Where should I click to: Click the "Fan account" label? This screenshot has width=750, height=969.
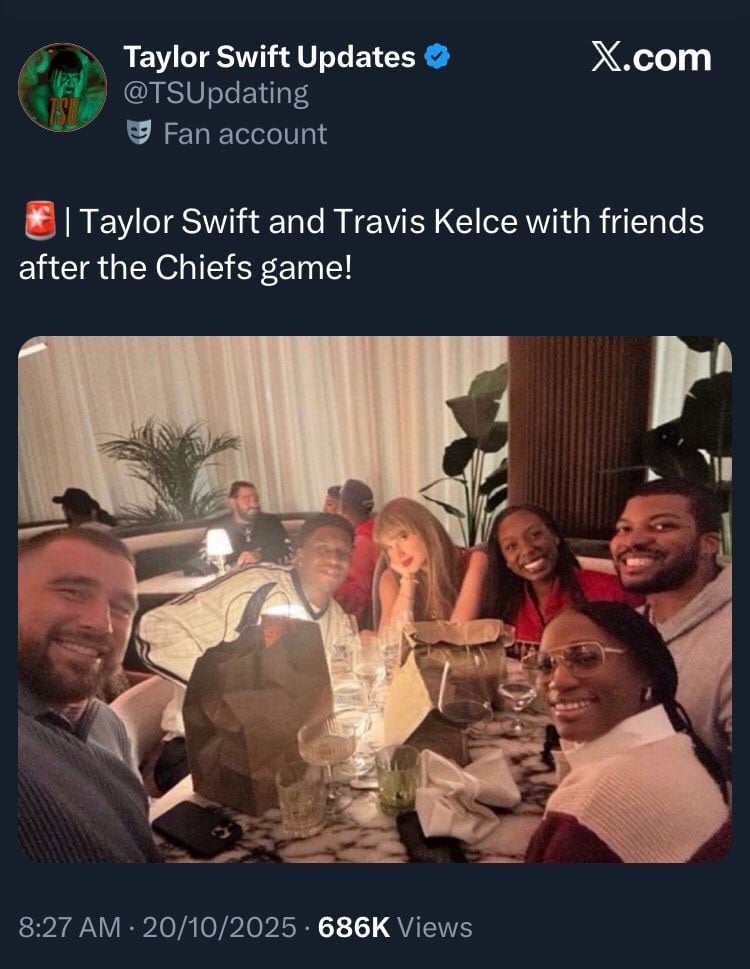(244, 134)
